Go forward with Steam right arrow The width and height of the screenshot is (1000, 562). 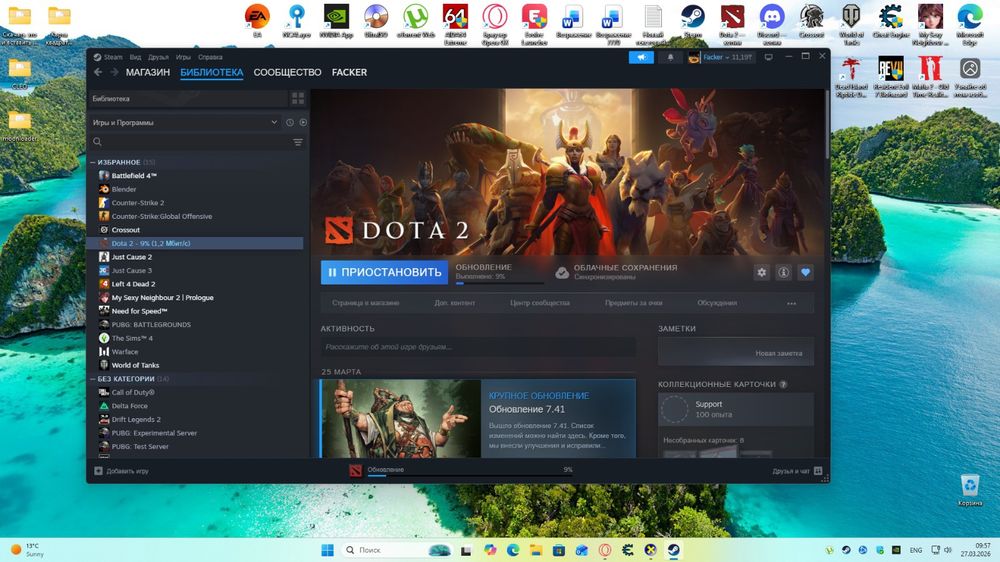[x=114, y=72]
